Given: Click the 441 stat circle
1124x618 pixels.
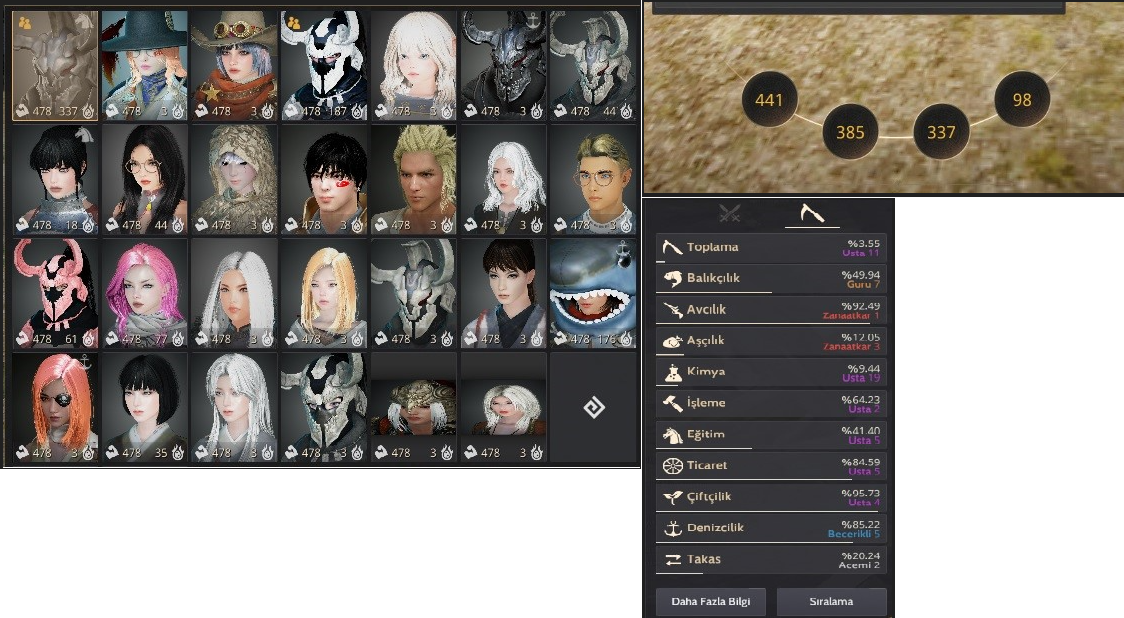Looking at the screenshot, I should [x=768, y=100].
